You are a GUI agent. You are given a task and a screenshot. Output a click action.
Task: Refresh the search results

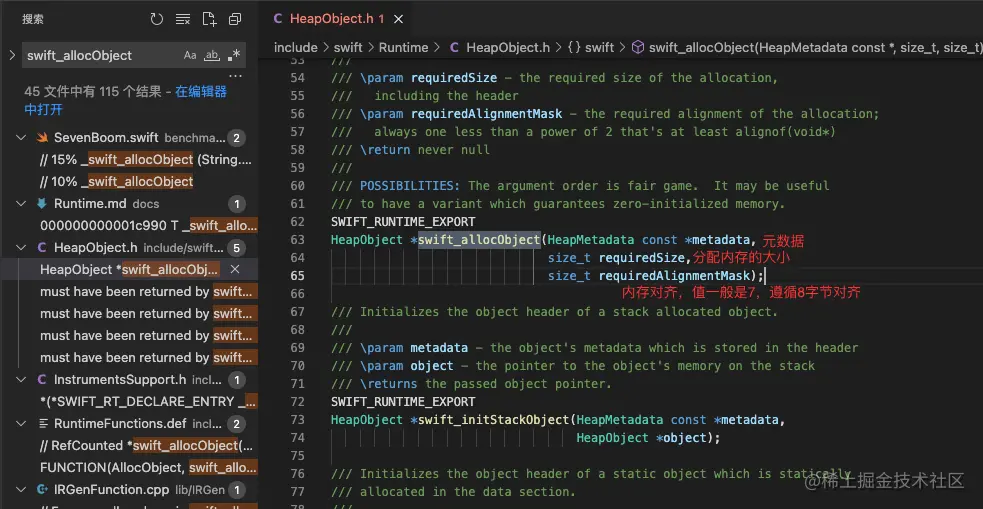(x=157, y=19)
